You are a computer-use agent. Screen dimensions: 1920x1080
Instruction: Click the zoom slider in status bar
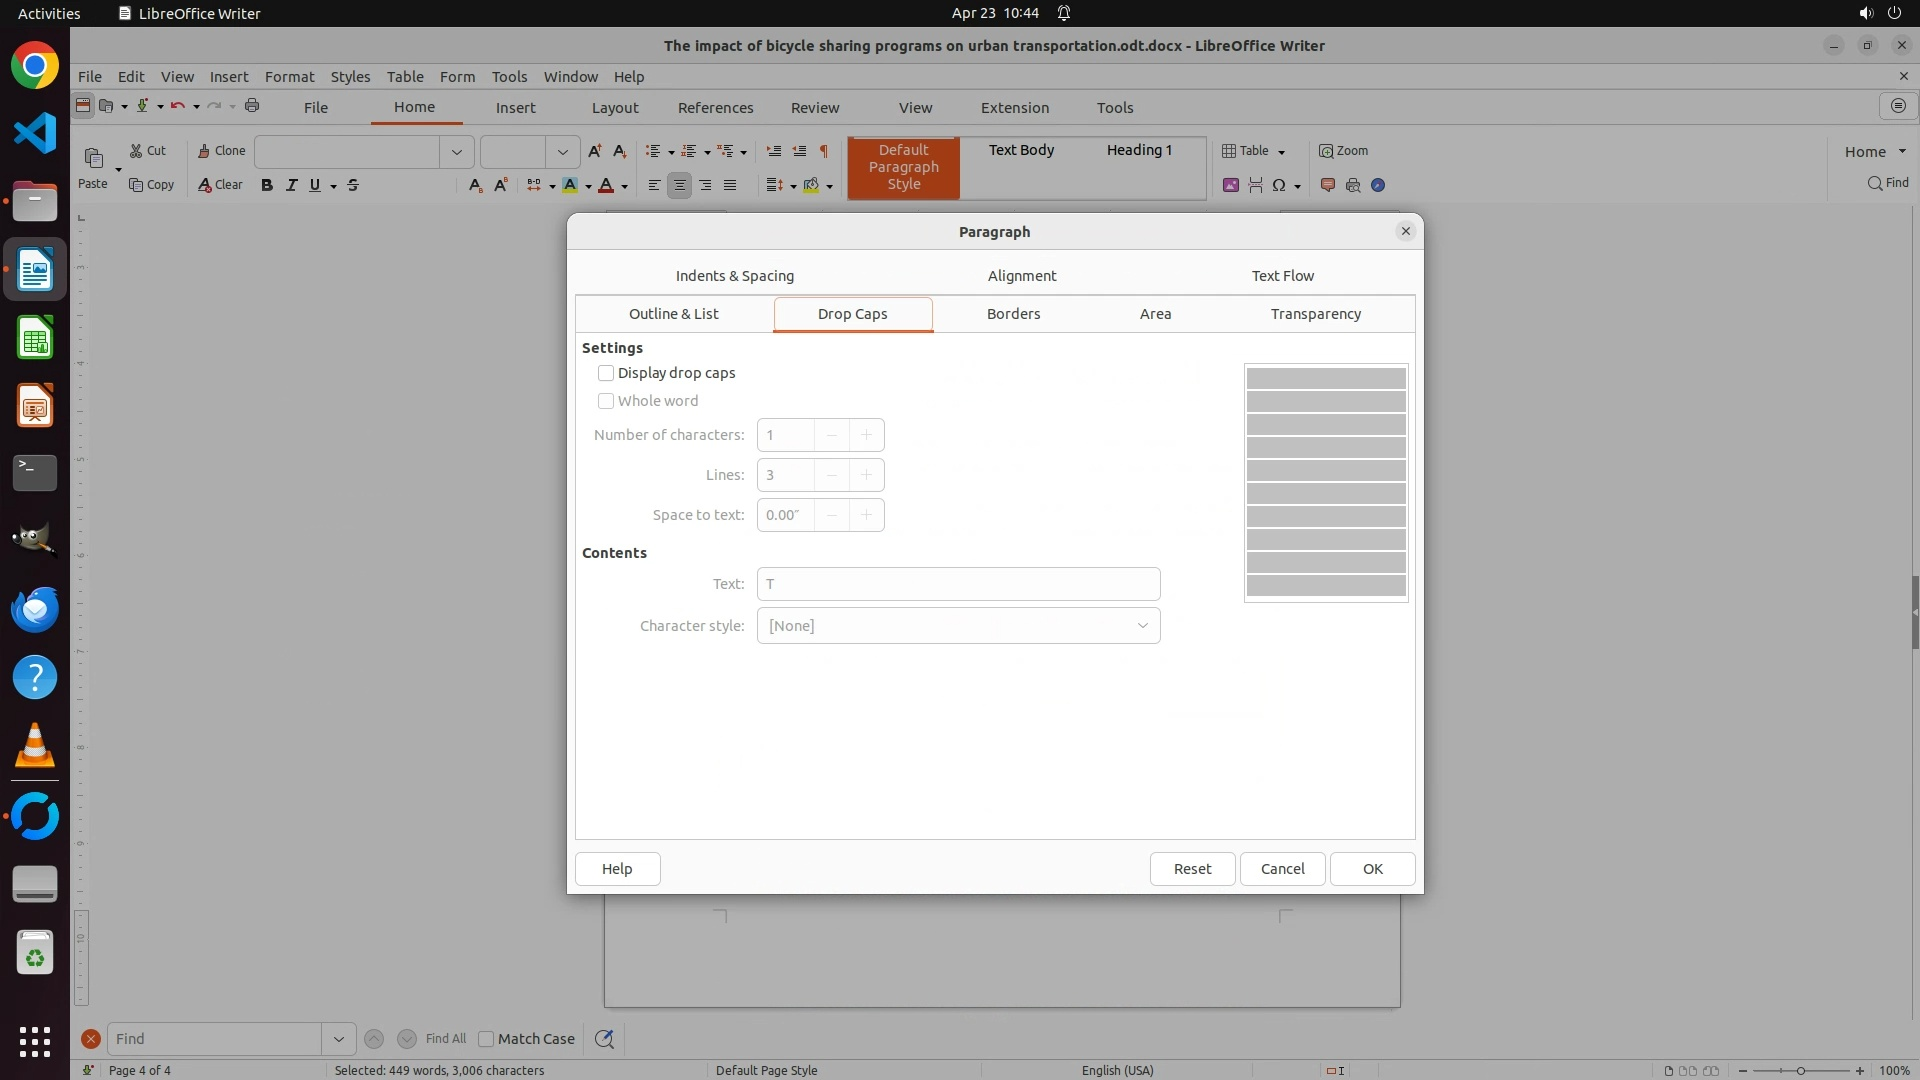tap(1800, 1071)
